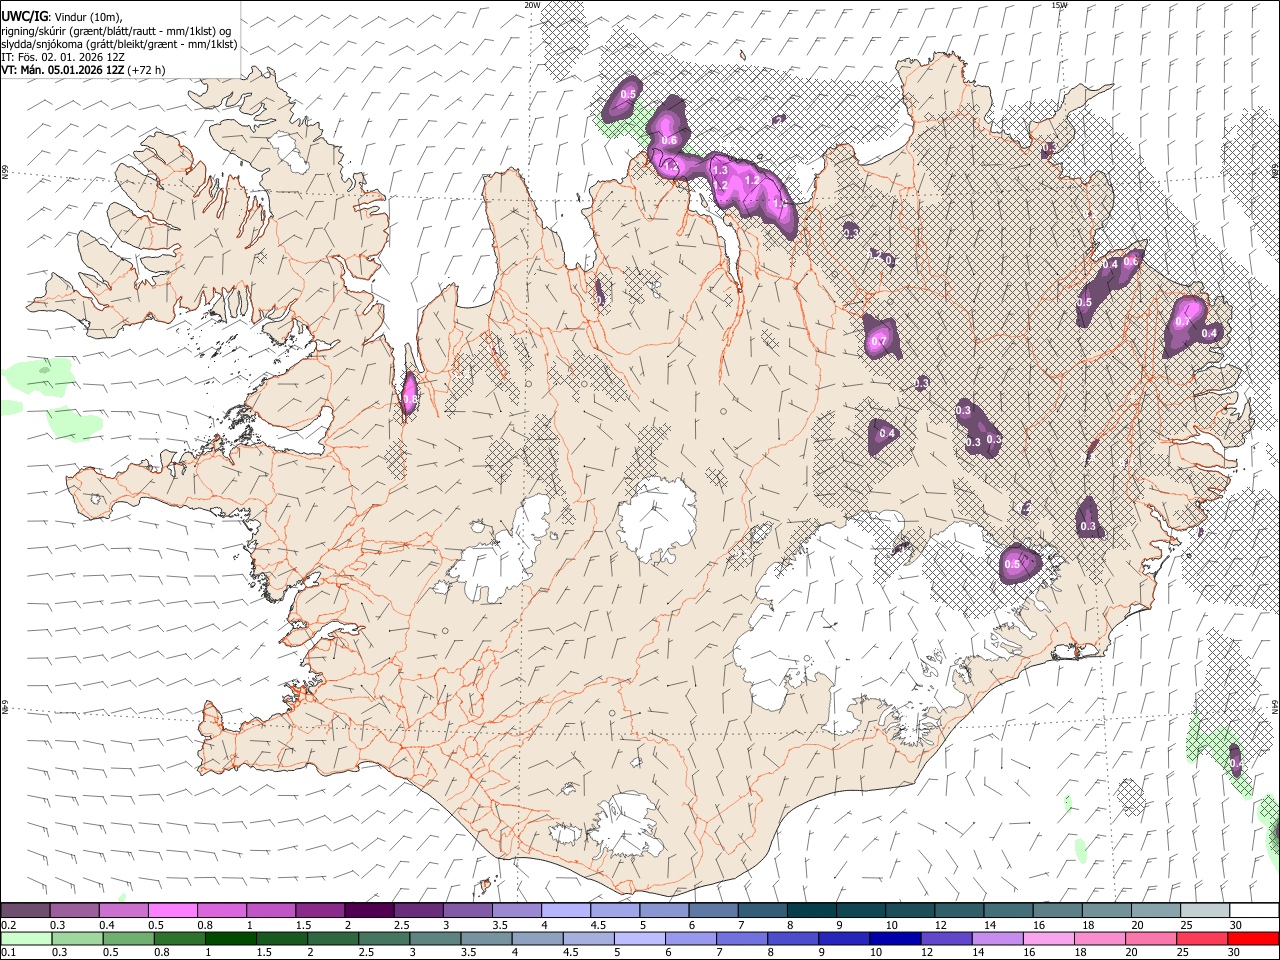The image size is (1280, 960).
Task: Select bottom legend light pink swatch between 16 and 18
Action: pos(1048,938)
